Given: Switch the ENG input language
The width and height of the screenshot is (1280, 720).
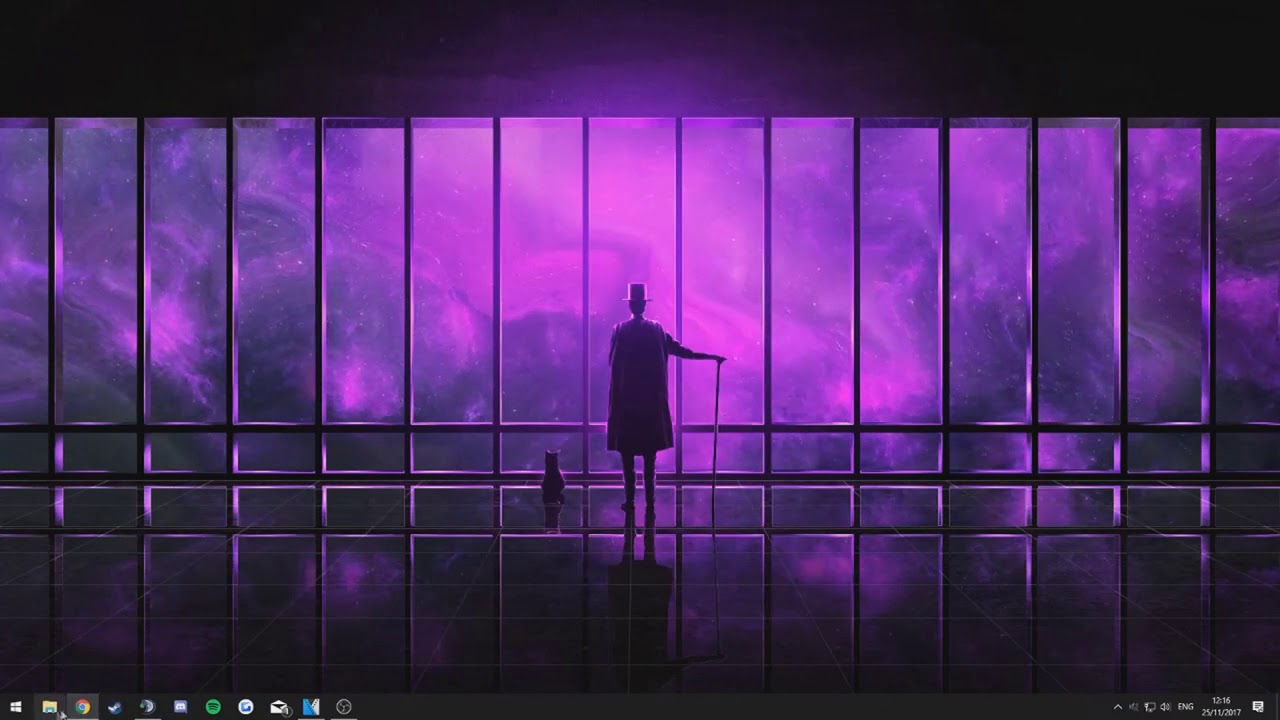Looking at the screenshot, I should 1186,707.
